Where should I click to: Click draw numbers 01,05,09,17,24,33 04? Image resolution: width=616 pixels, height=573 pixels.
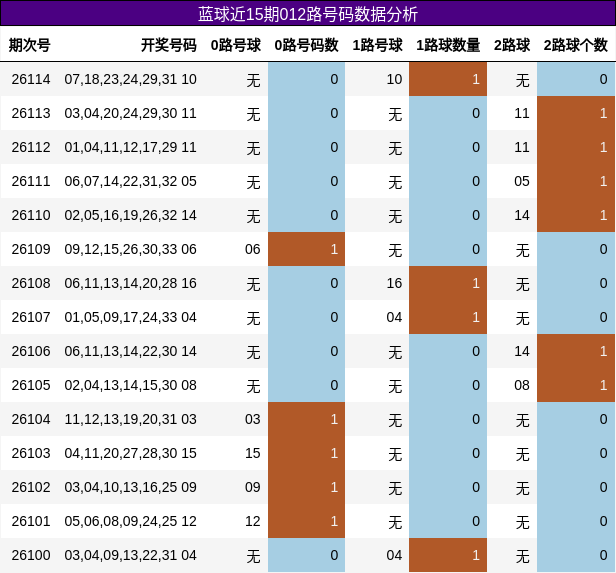coord(130,317)
